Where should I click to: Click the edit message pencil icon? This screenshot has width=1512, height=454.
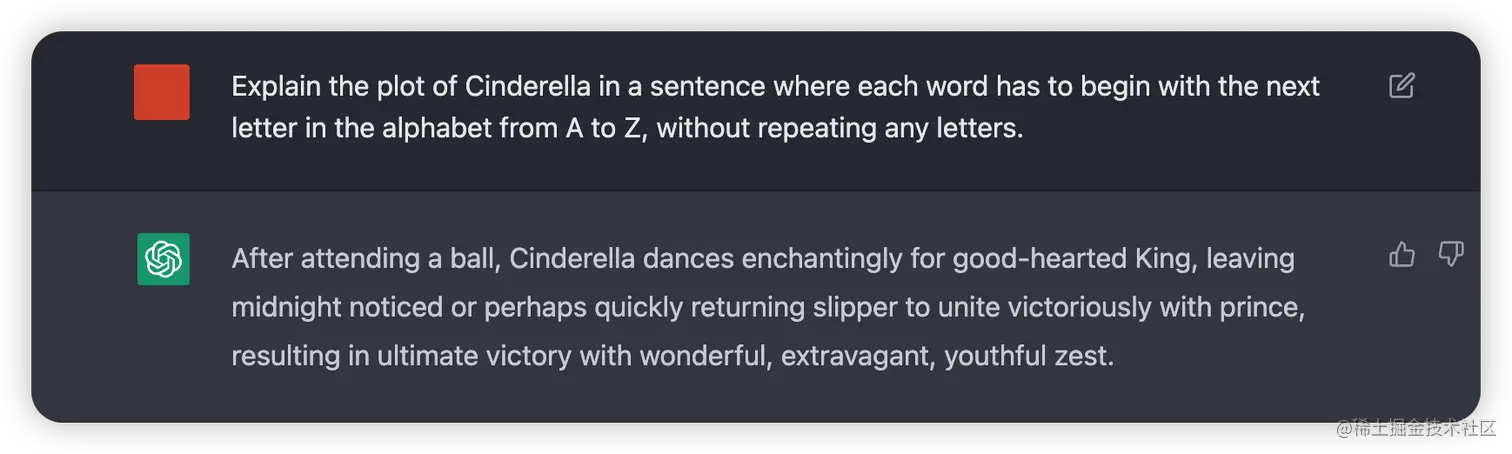coord(1402,86)
